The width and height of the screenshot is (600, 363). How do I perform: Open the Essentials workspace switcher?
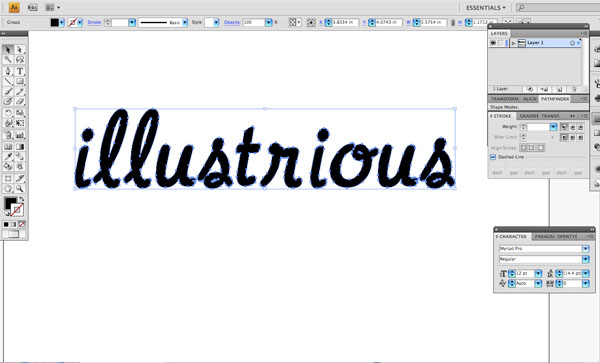pyautogui.click(x=485, y=8)
